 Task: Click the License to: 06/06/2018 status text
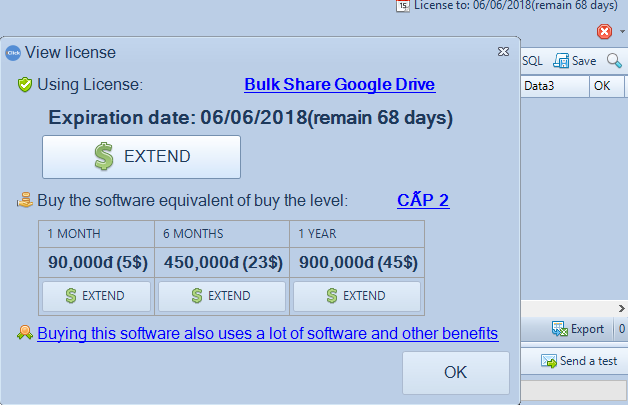coord(516,6)
